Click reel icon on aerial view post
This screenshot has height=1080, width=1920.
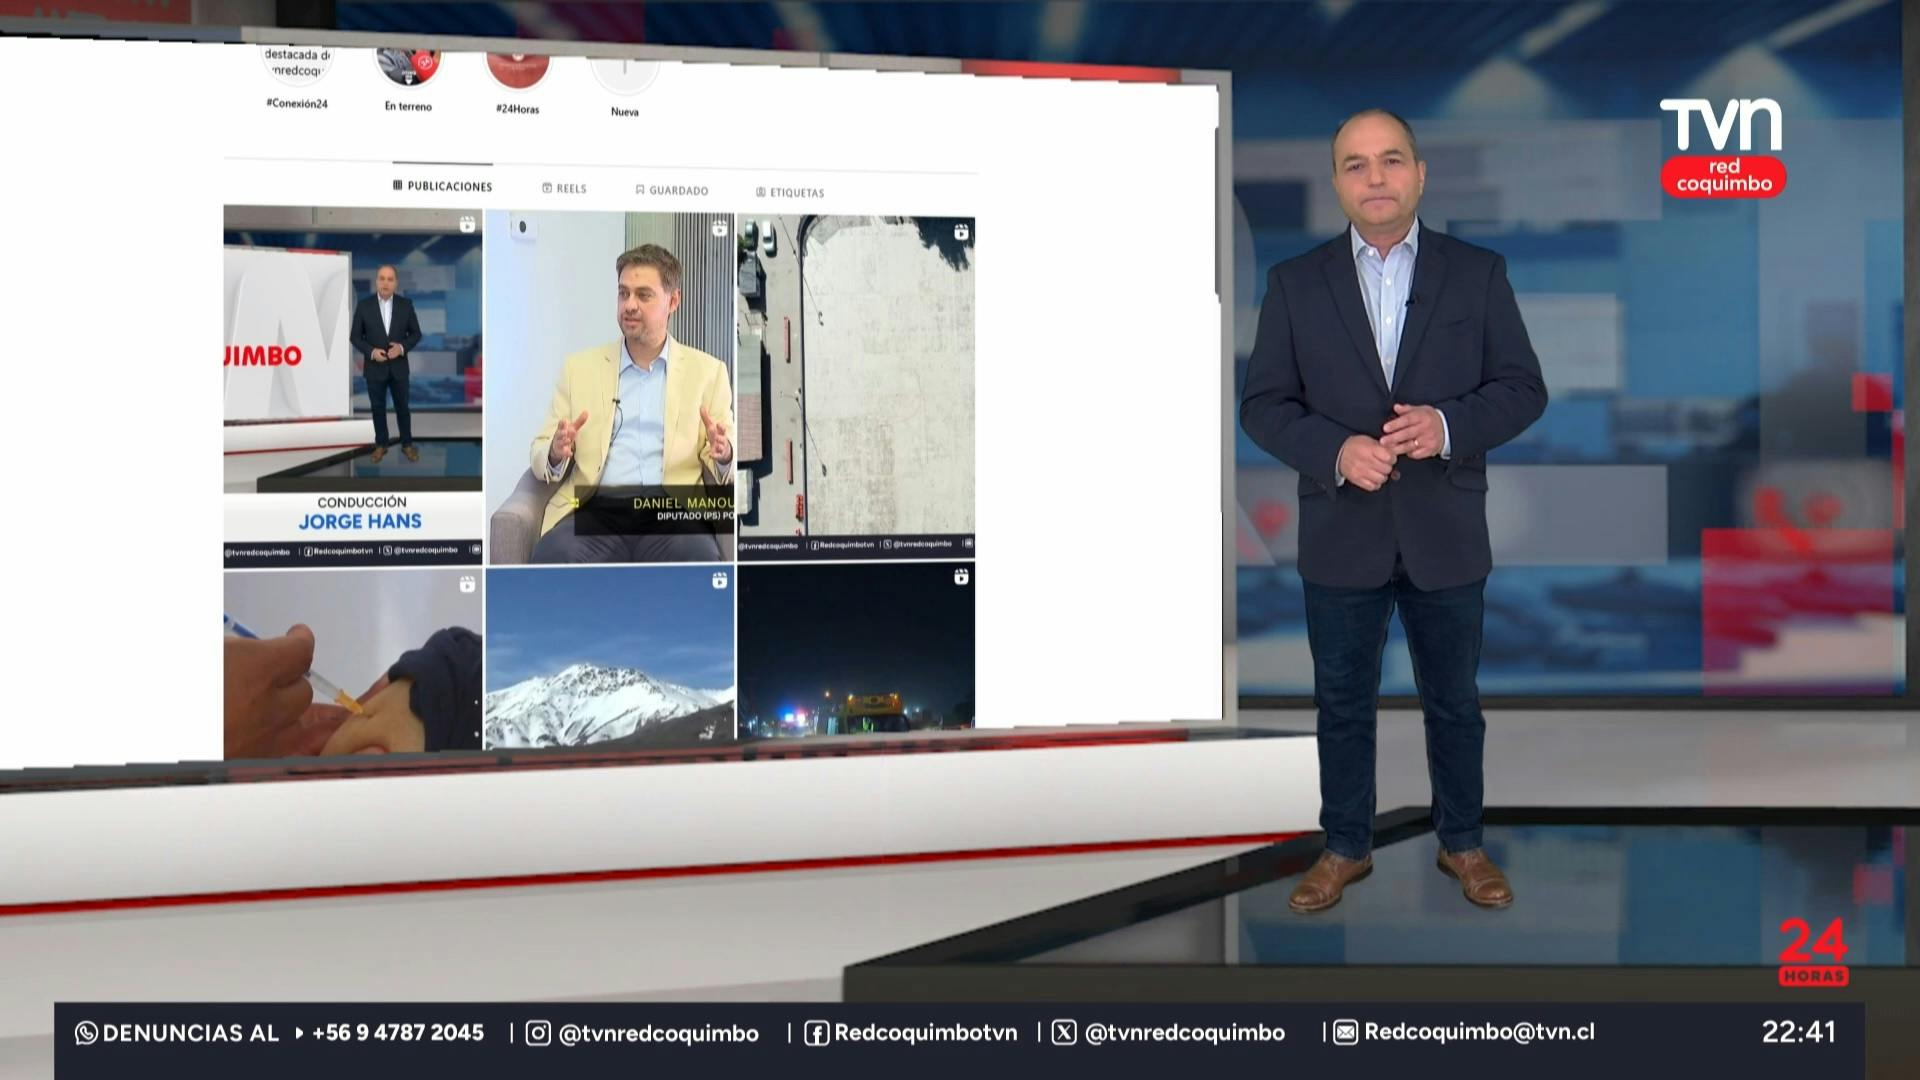(x=961, y=232)
